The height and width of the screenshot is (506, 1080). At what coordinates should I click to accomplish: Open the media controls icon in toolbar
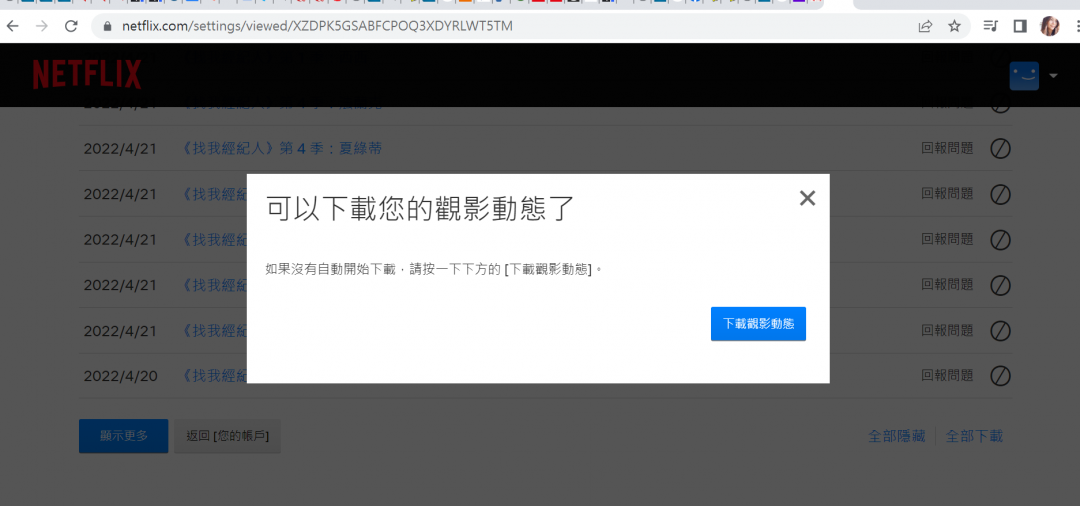tap(990, 26)
